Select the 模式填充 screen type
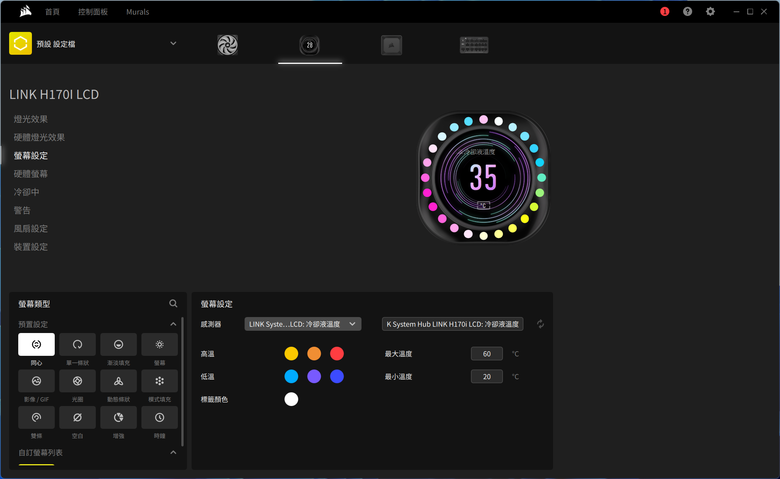 click(159, 381)
